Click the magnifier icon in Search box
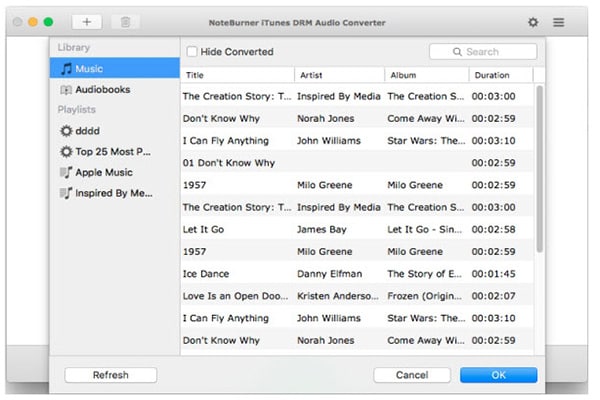Screen dimensions: 600x400 pos(457,52)
